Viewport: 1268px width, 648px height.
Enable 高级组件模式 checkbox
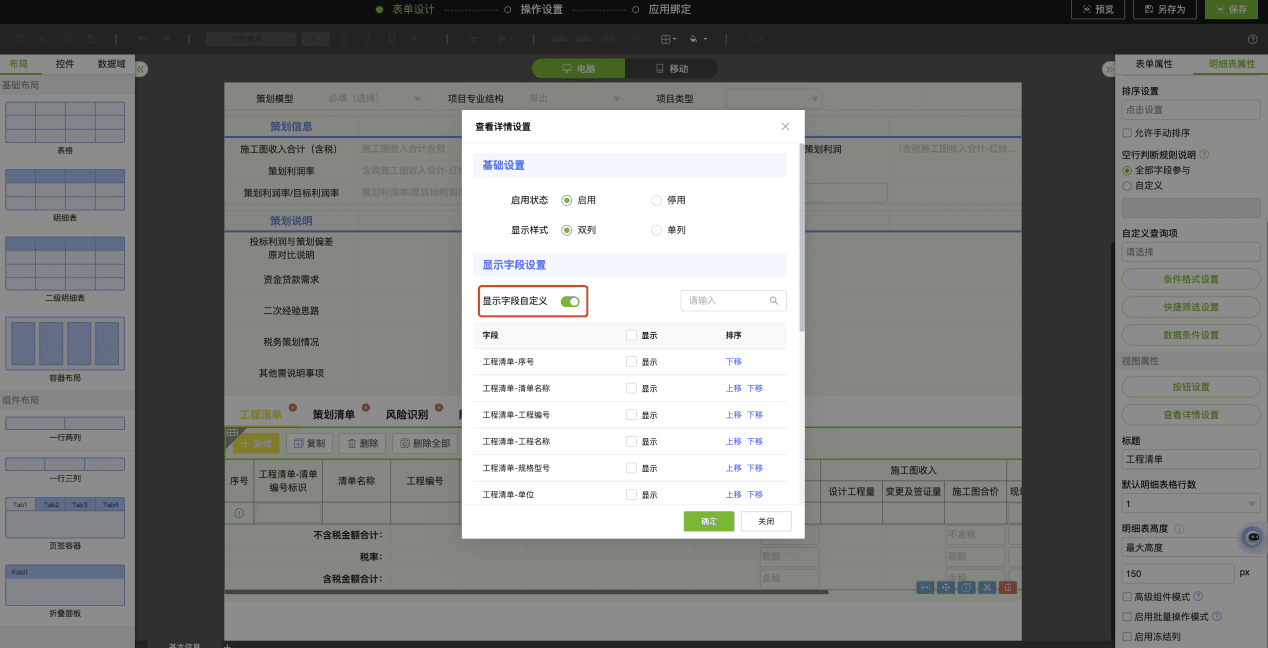click(1127, 597)
